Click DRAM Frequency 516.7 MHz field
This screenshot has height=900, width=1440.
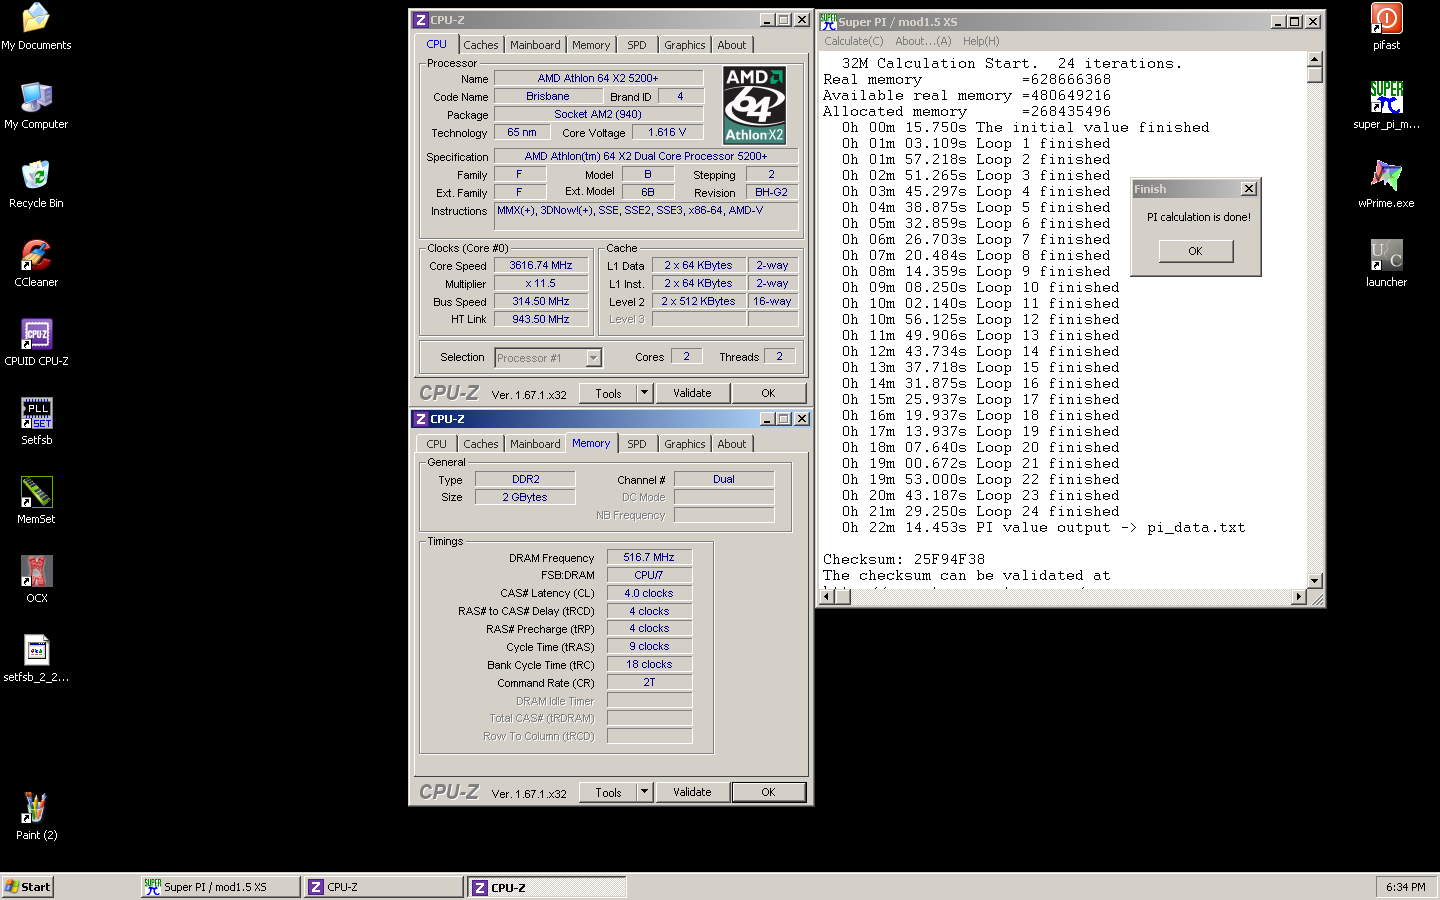[x=649, y=557]
